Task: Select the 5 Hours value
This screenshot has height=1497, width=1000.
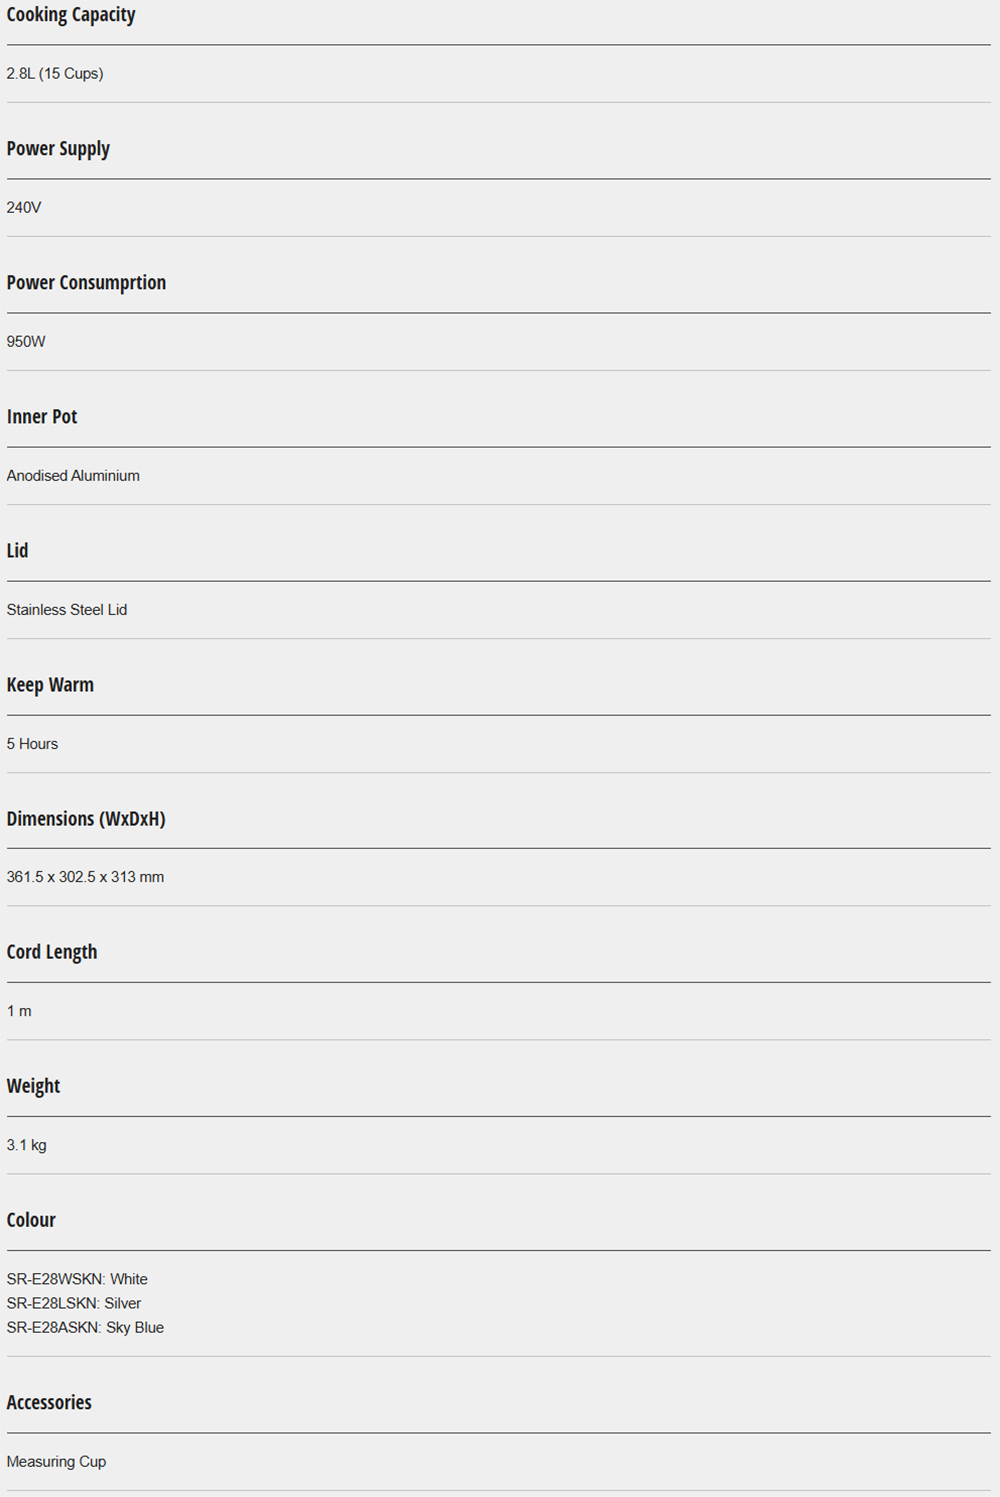Action: [x=32, y=744]
